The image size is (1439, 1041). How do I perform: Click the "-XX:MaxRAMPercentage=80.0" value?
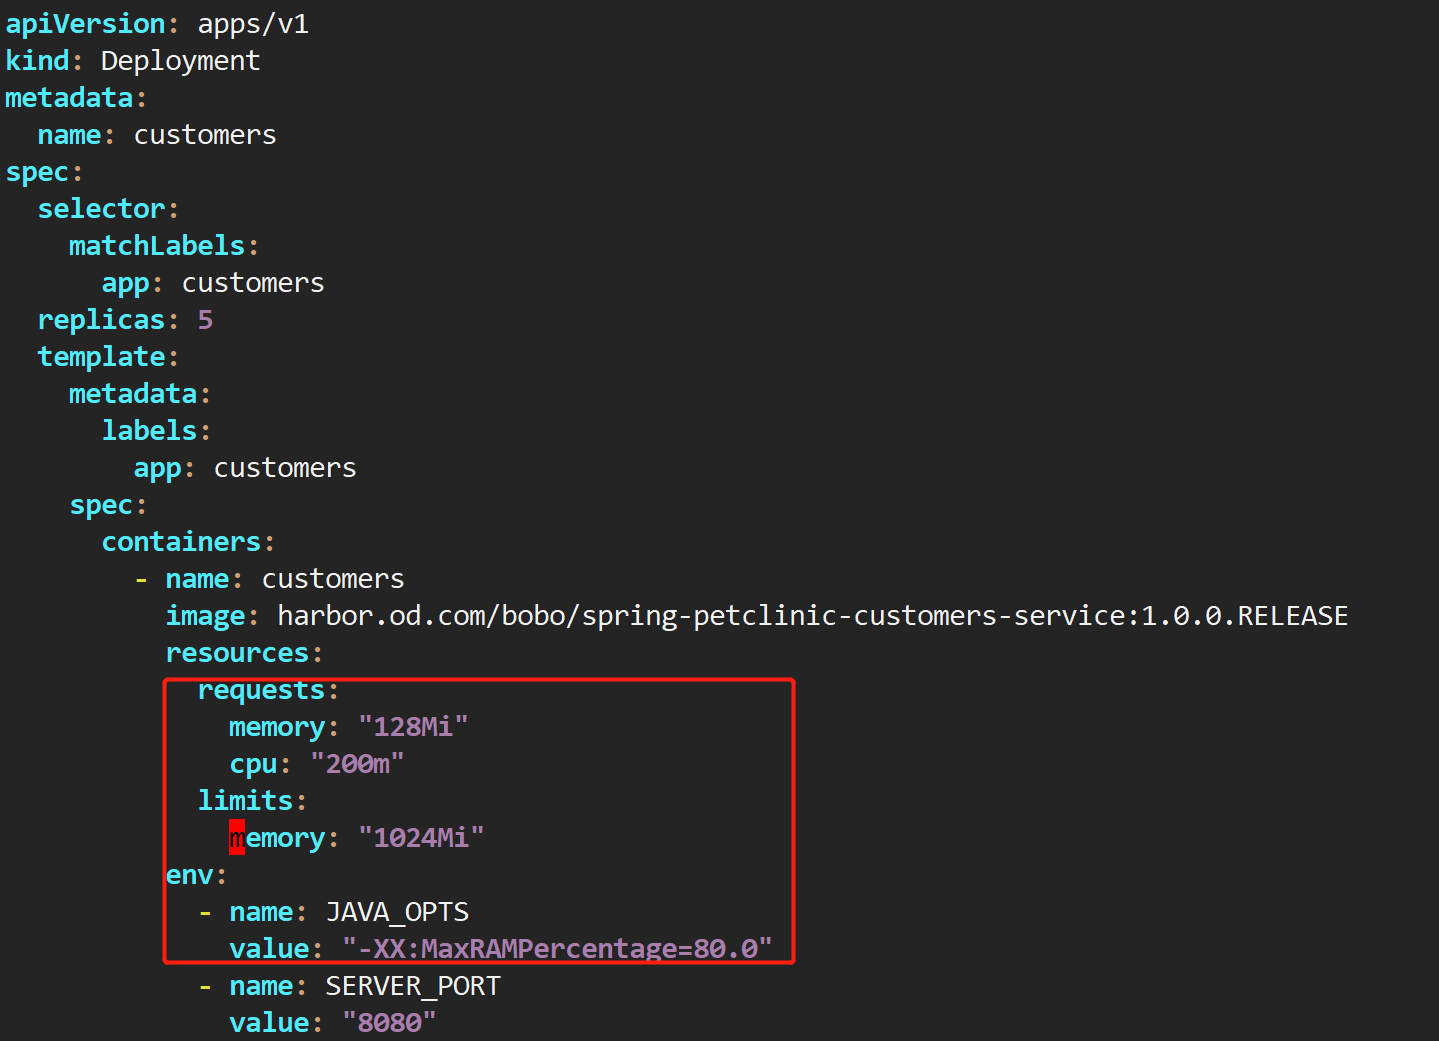(x=557, y=949)
